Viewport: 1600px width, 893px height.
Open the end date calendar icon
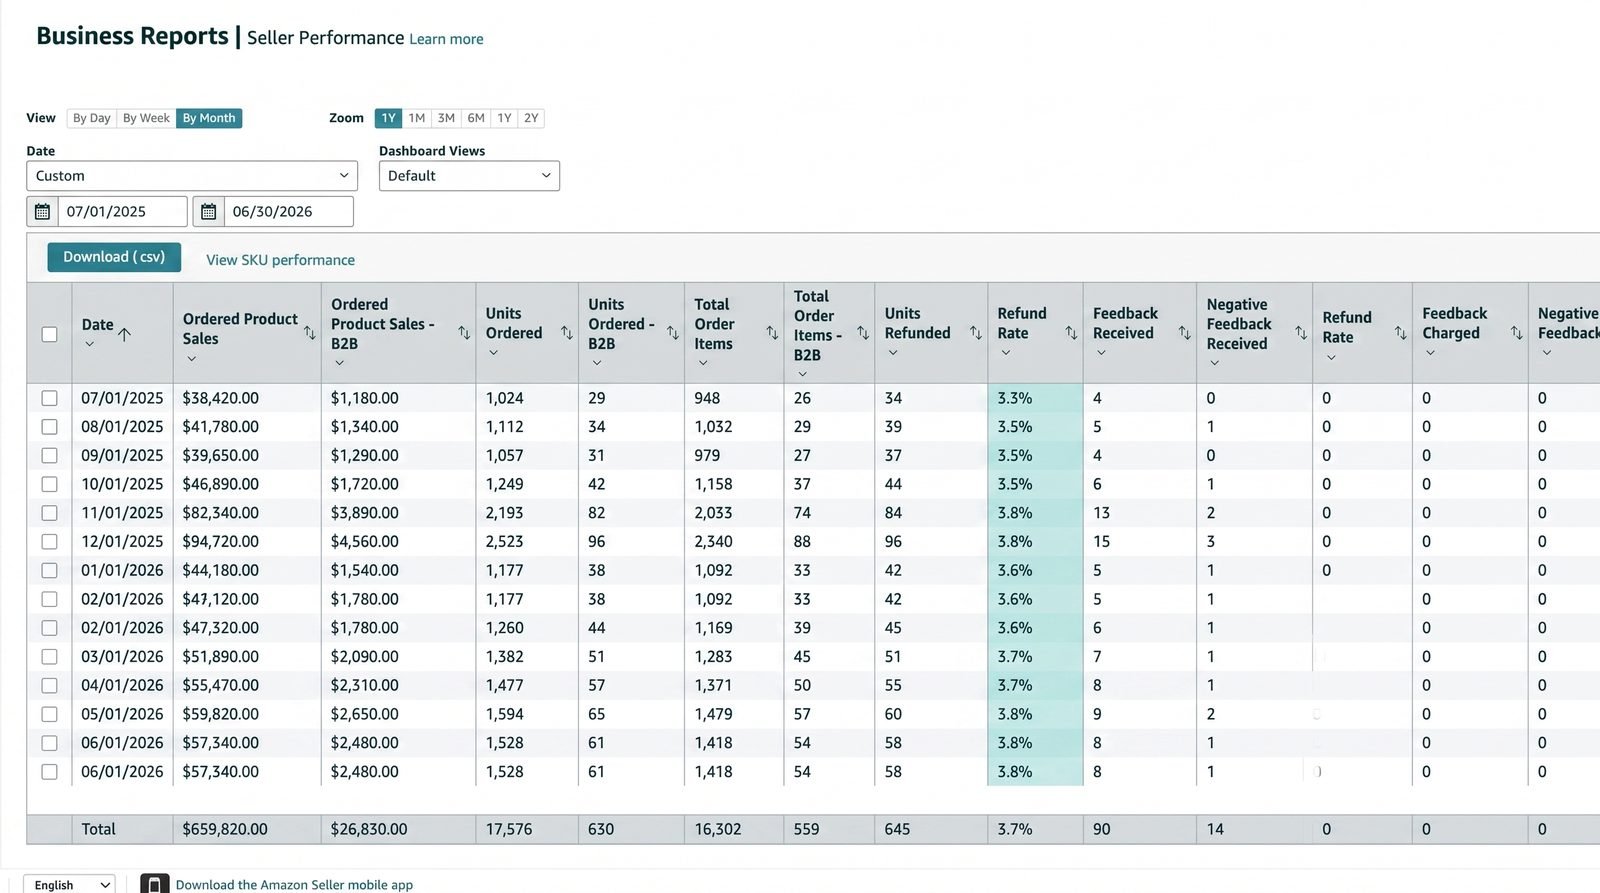coord(208,212)
